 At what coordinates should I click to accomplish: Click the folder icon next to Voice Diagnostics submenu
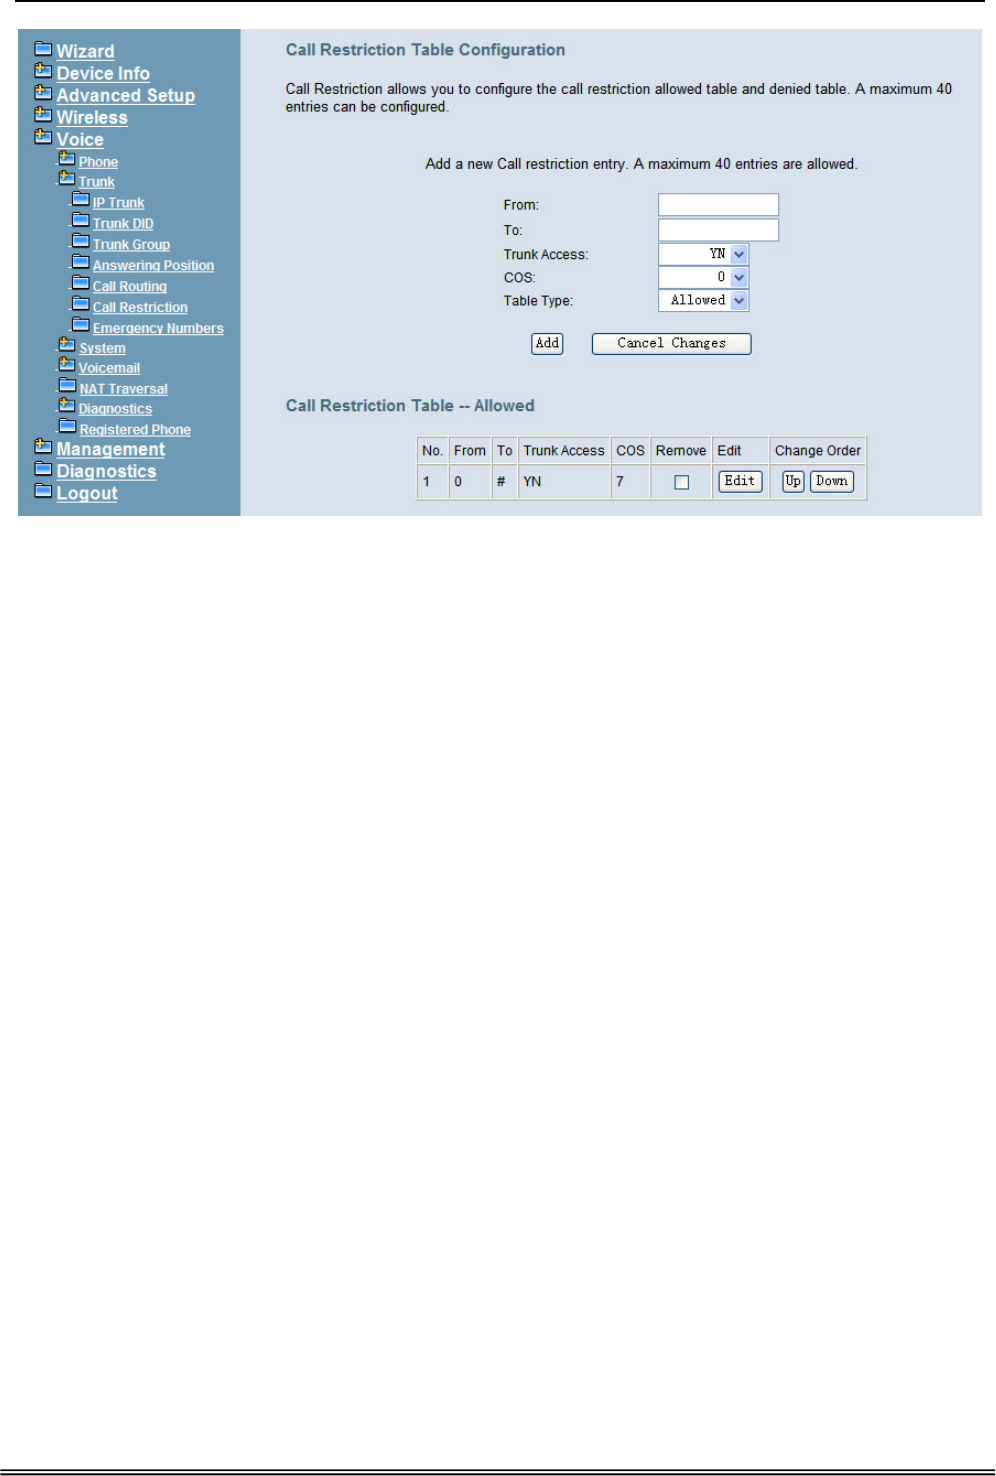coord(67,406)
